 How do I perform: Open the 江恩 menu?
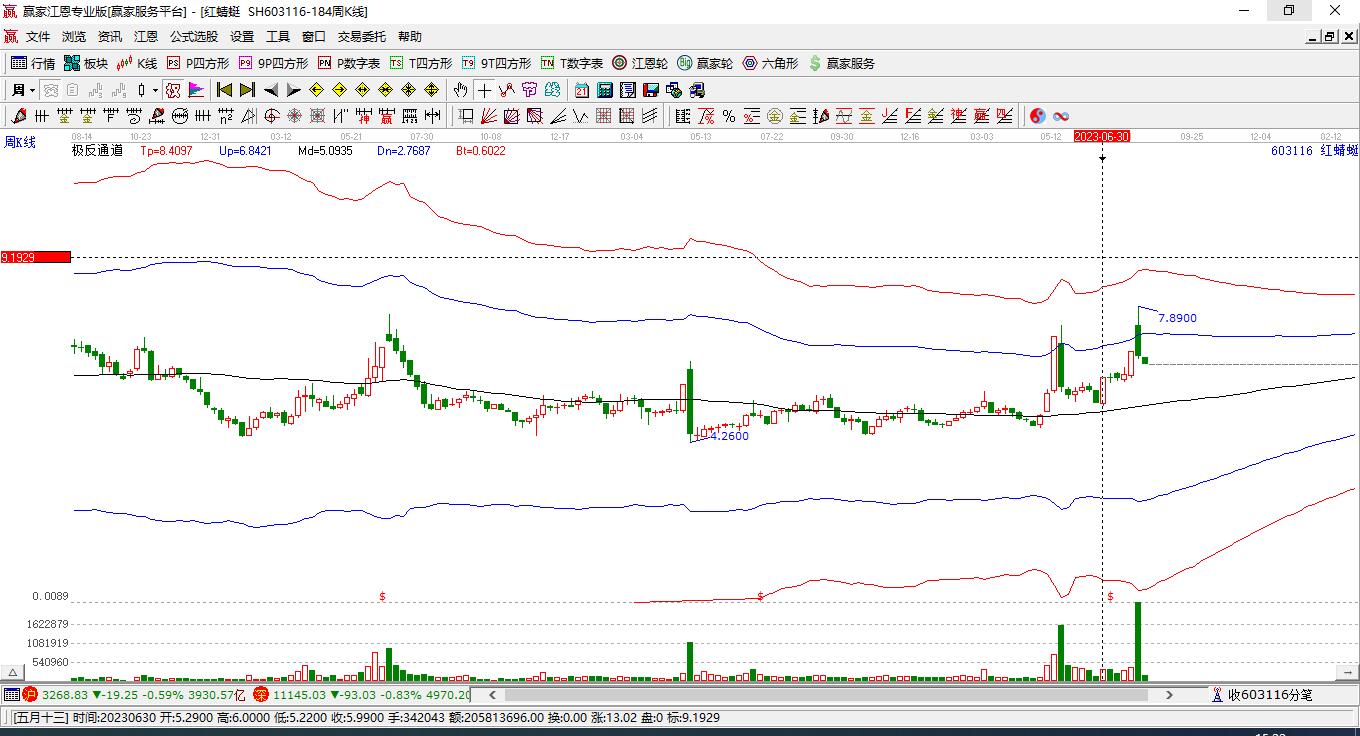point(146,37)
